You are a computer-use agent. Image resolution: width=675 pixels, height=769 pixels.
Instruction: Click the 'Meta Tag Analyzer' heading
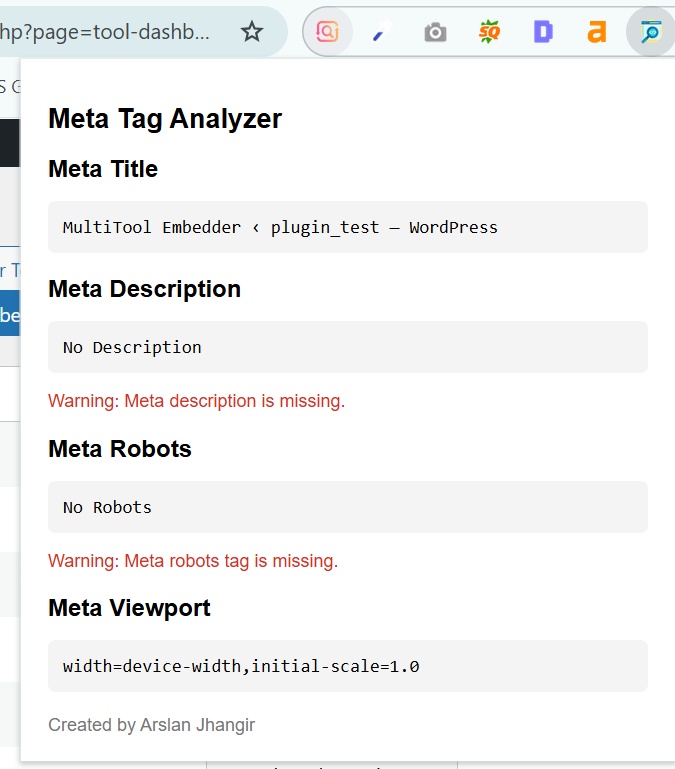coord(165,119)
